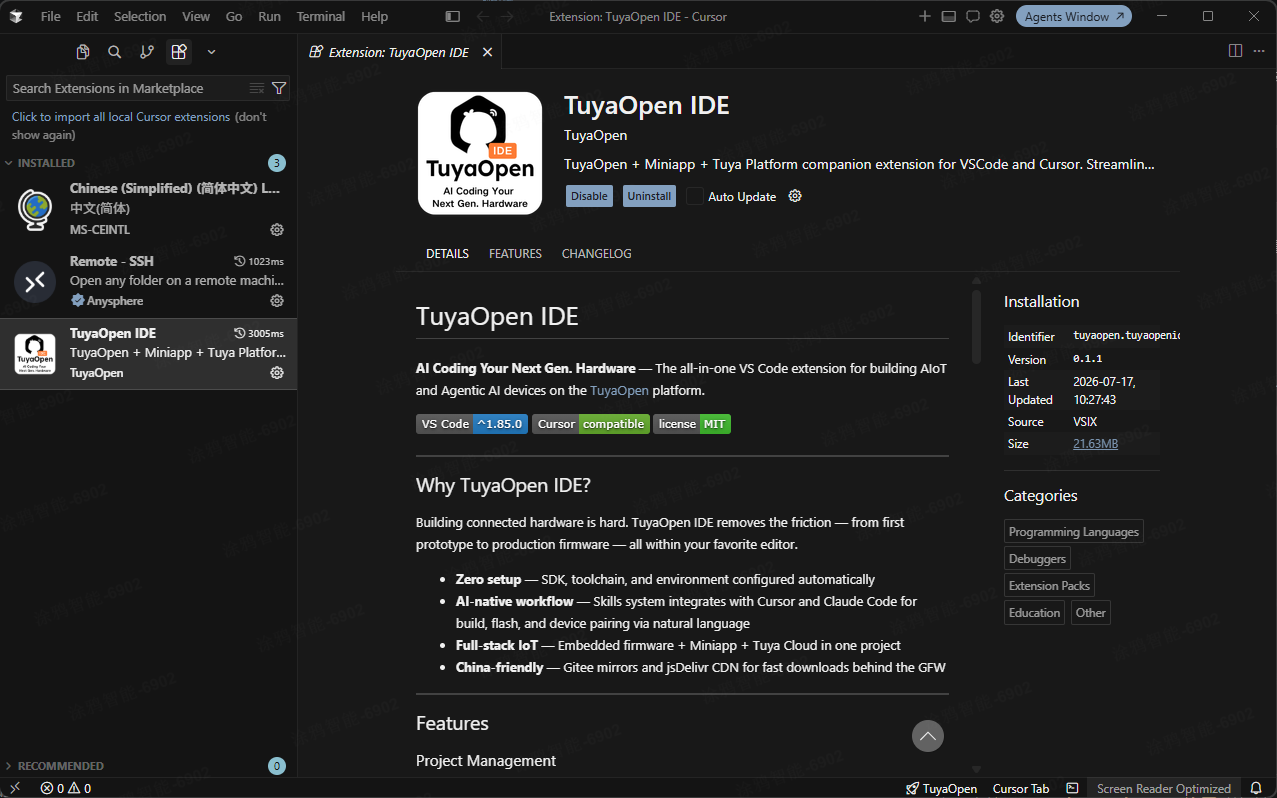Viewport: 1277px width, 798px height.
Task: Click the TuyaOpen publisher name
Action: click(596, 135)
